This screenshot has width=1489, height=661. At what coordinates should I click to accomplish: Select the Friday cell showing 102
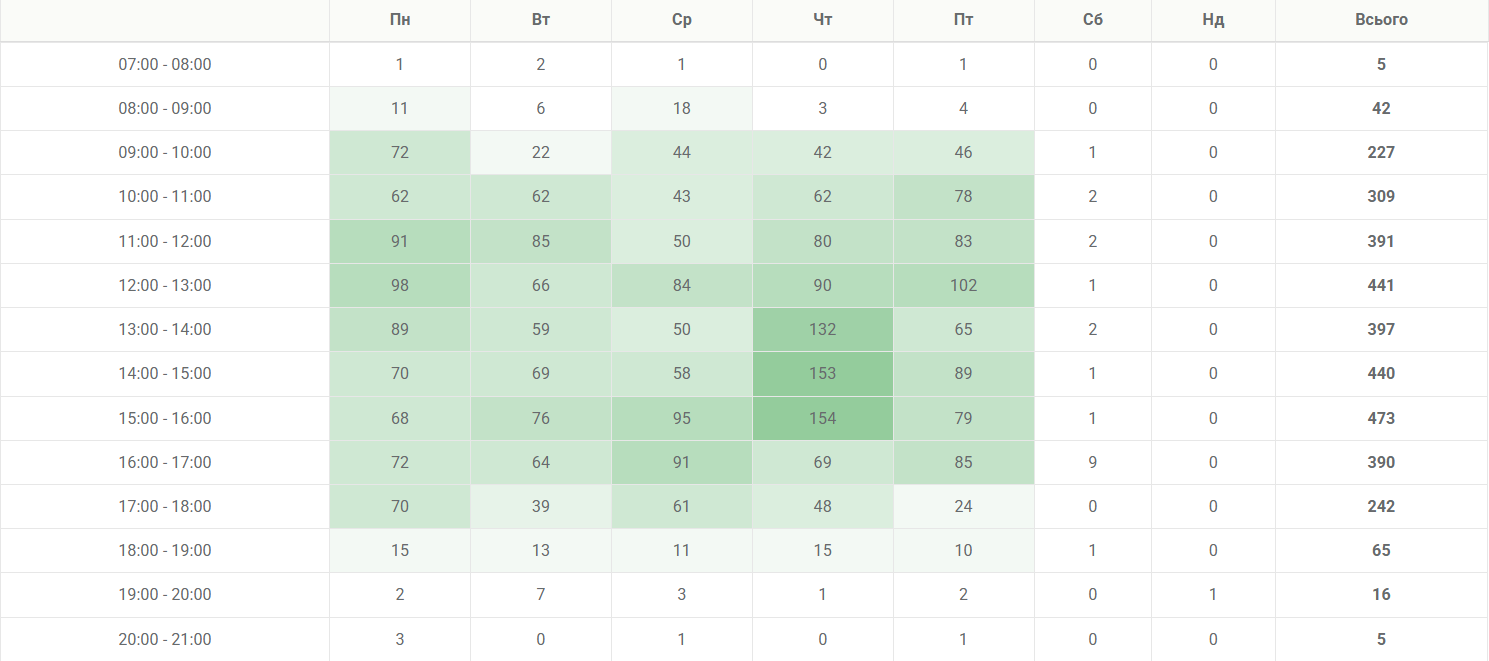coord(964,285)
